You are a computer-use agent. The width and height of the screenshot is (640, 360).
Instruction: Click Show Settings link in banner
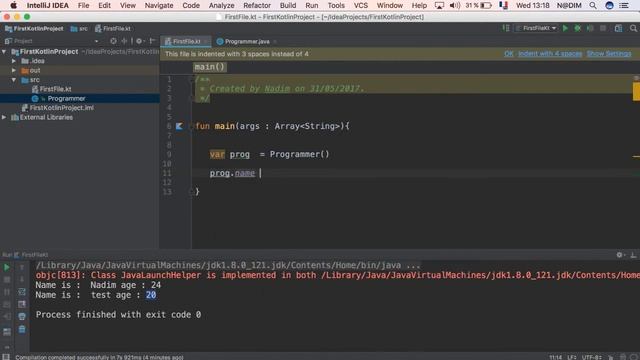(609, 53)
